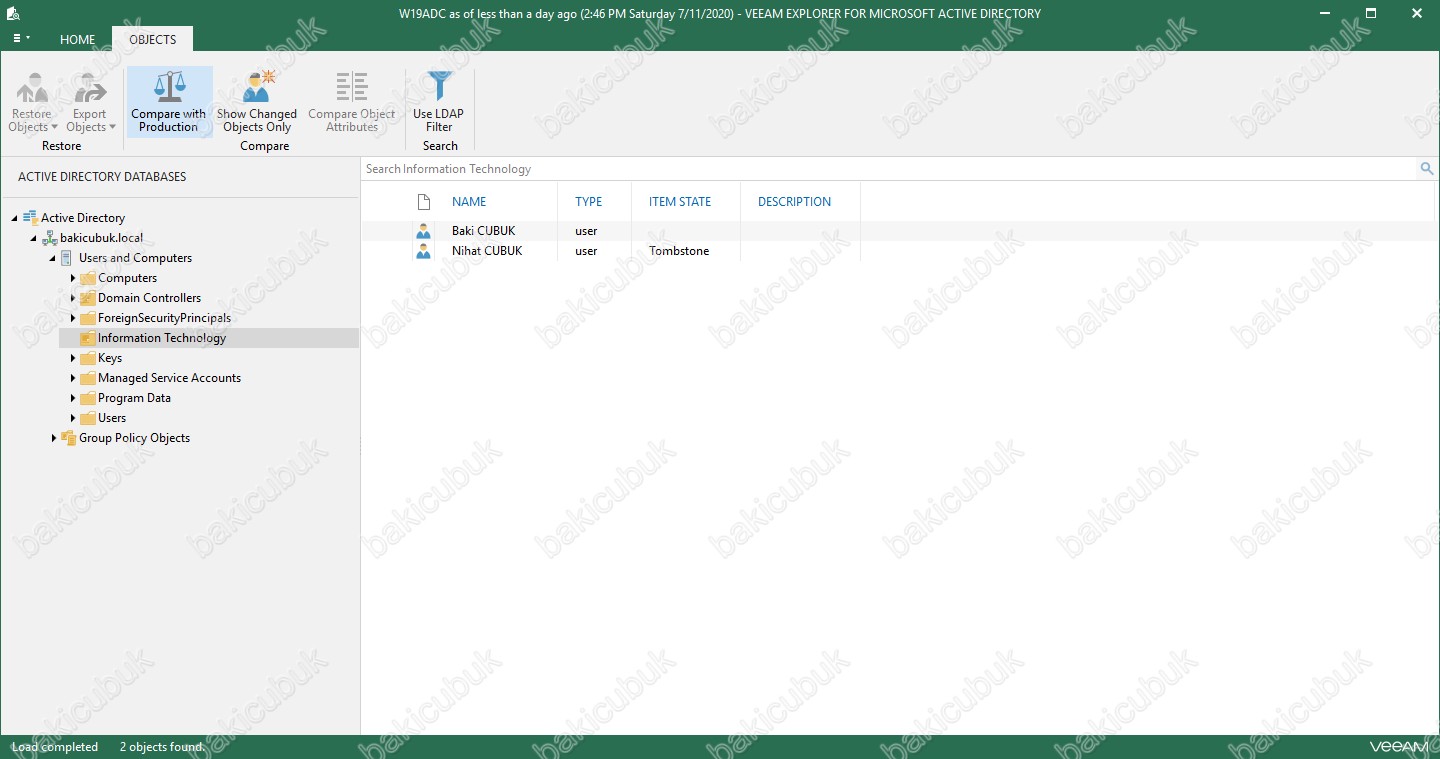Click the bakicubuk.local domain icon
The height and width of the screenshot is (759, 1440).
pyautogui.click(x=49, y=238)
